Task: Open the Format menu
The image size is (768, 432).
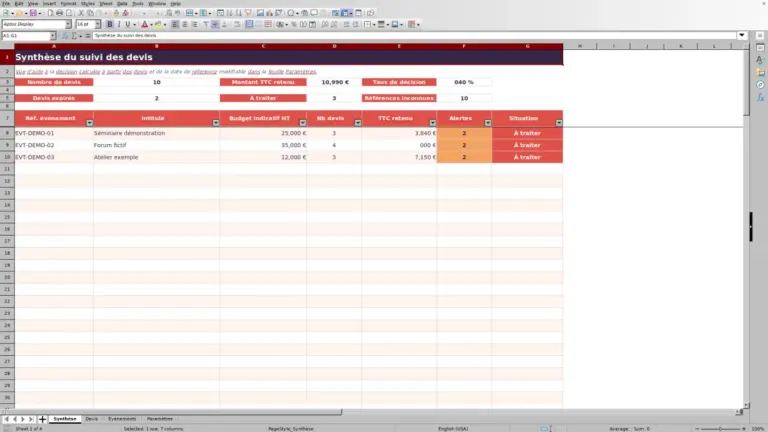Action: pyautogui.click(x=68, y=3)
